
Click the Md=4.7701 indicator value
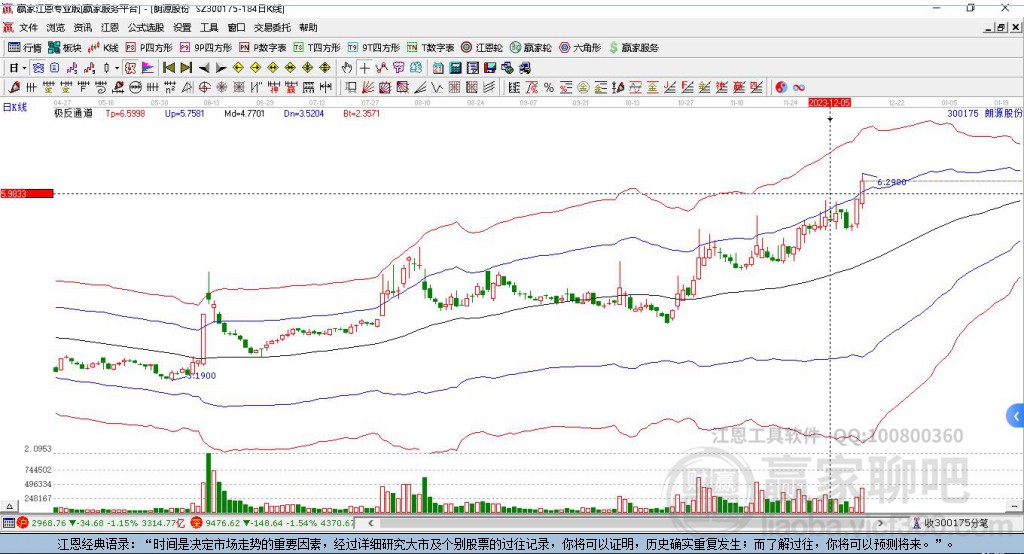pos(244,113)
